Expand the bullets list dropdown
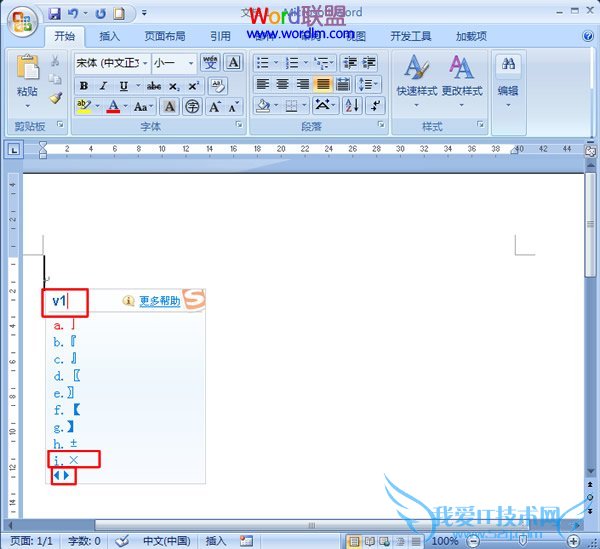The image size is (600, 549). point(276,62)
